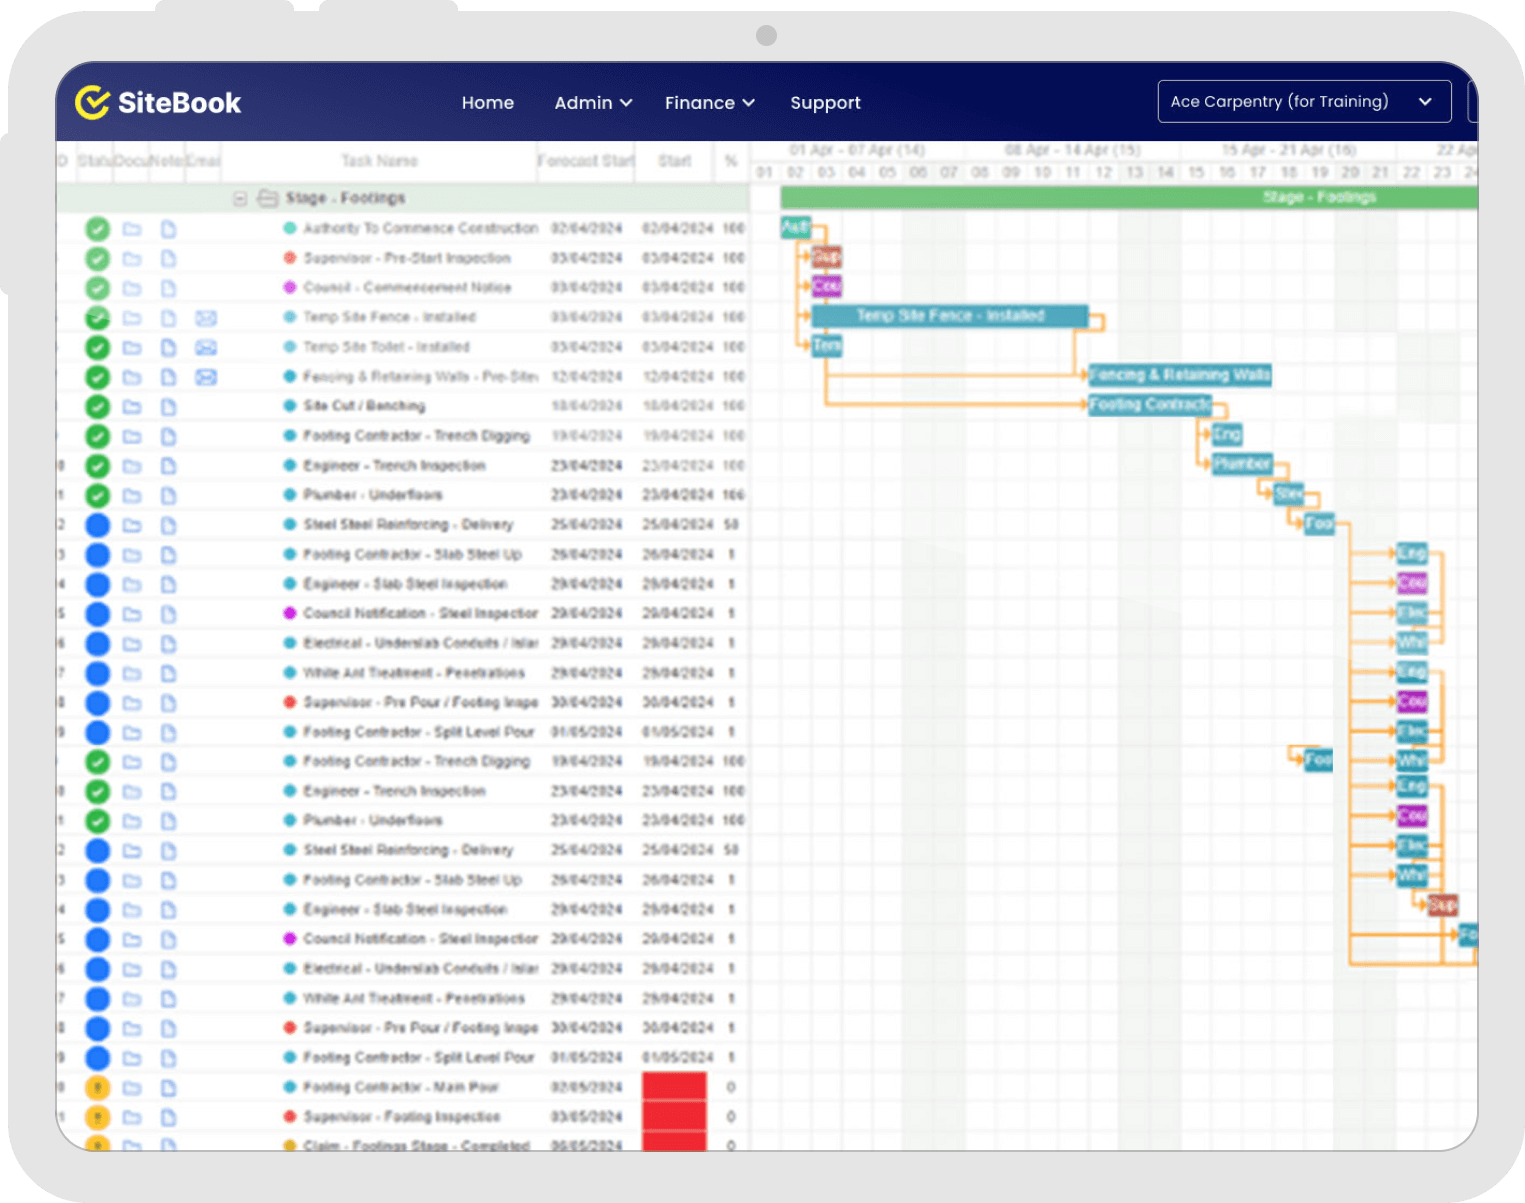Collapse the Stage - Footings group
This screenshot has width=1525, height=1203.
tap(240, 198)
